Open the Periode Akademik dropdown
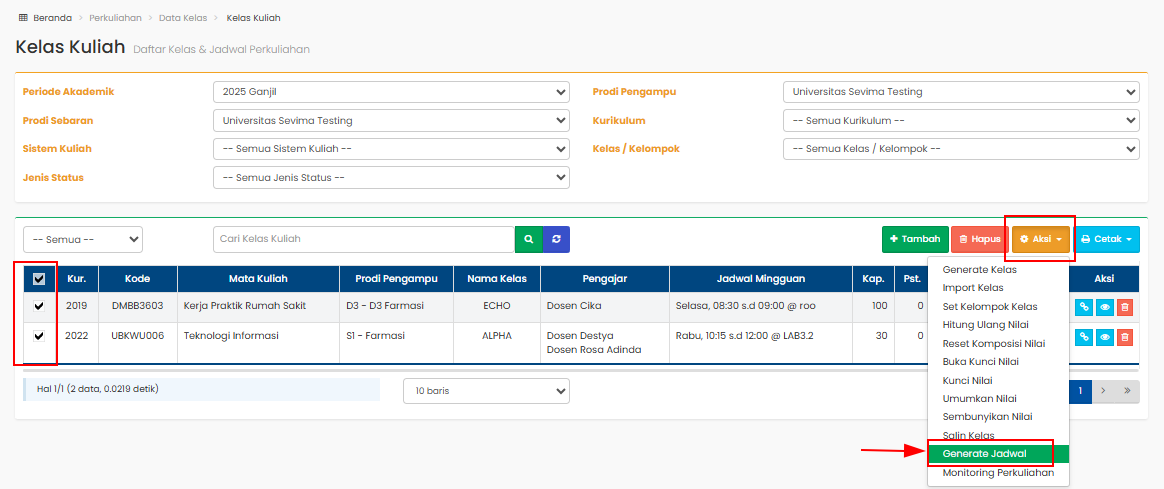1164x489 pixels. click(391, 92)
